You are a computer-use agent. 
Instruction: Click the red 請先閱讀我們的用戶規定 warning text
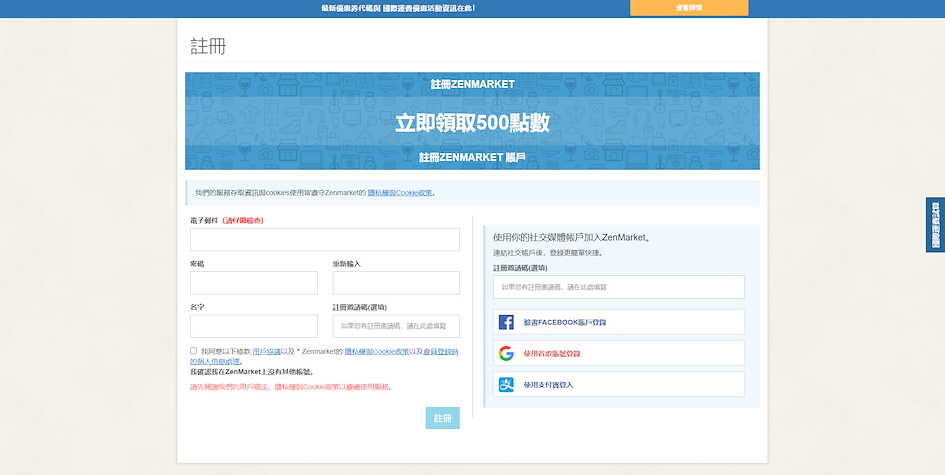[x=292, y=387]
